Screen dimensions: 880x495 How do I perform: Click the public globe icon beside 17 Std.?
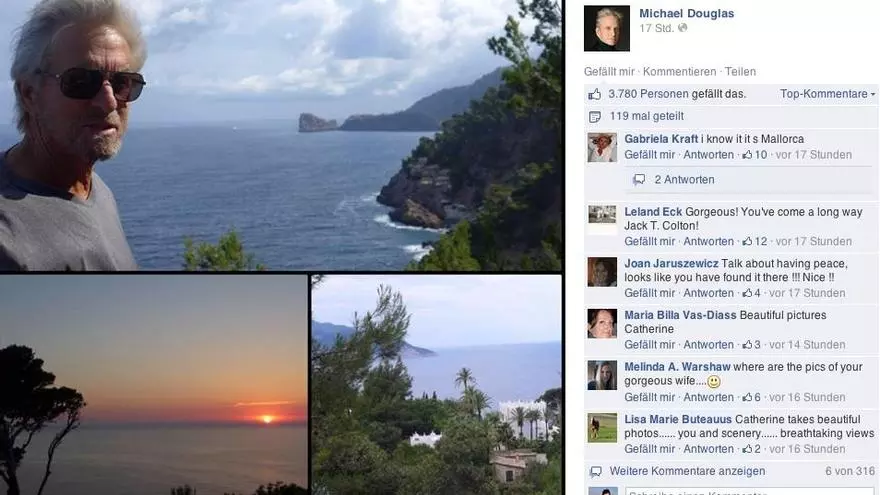pos(682,28)
